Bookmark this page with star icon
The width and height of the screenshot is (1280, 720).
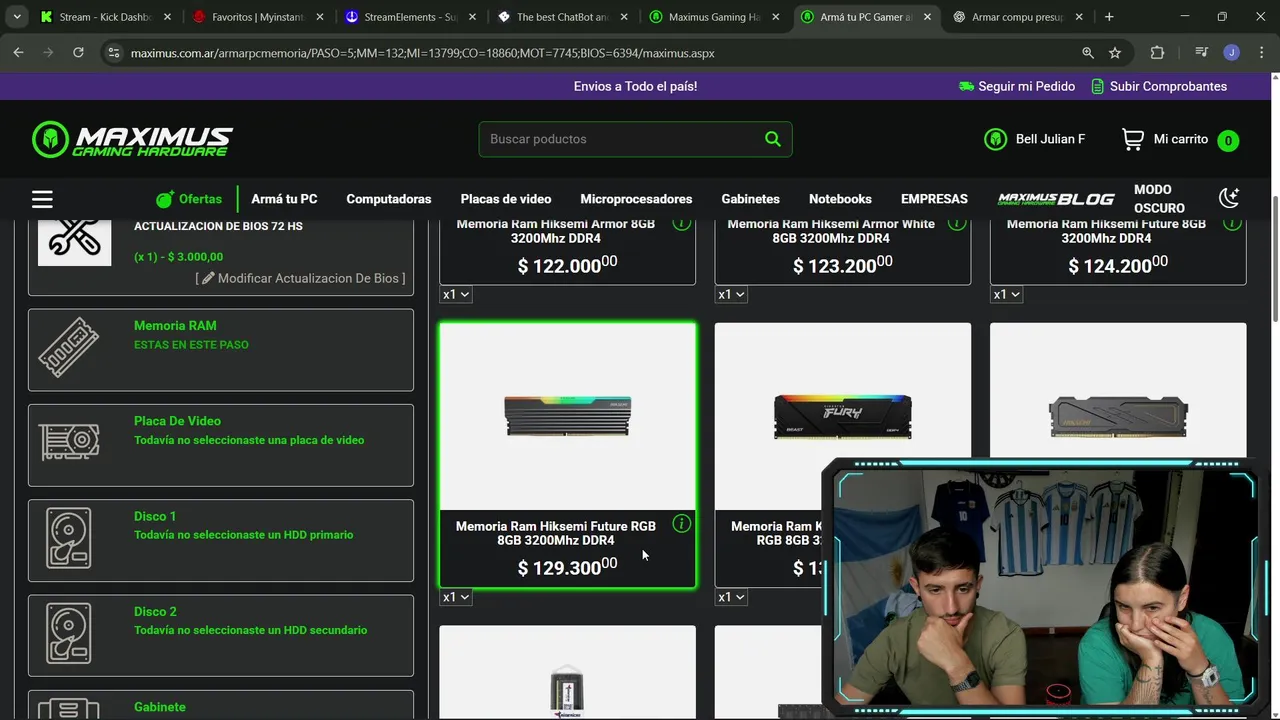click(x=1115, y=53)
